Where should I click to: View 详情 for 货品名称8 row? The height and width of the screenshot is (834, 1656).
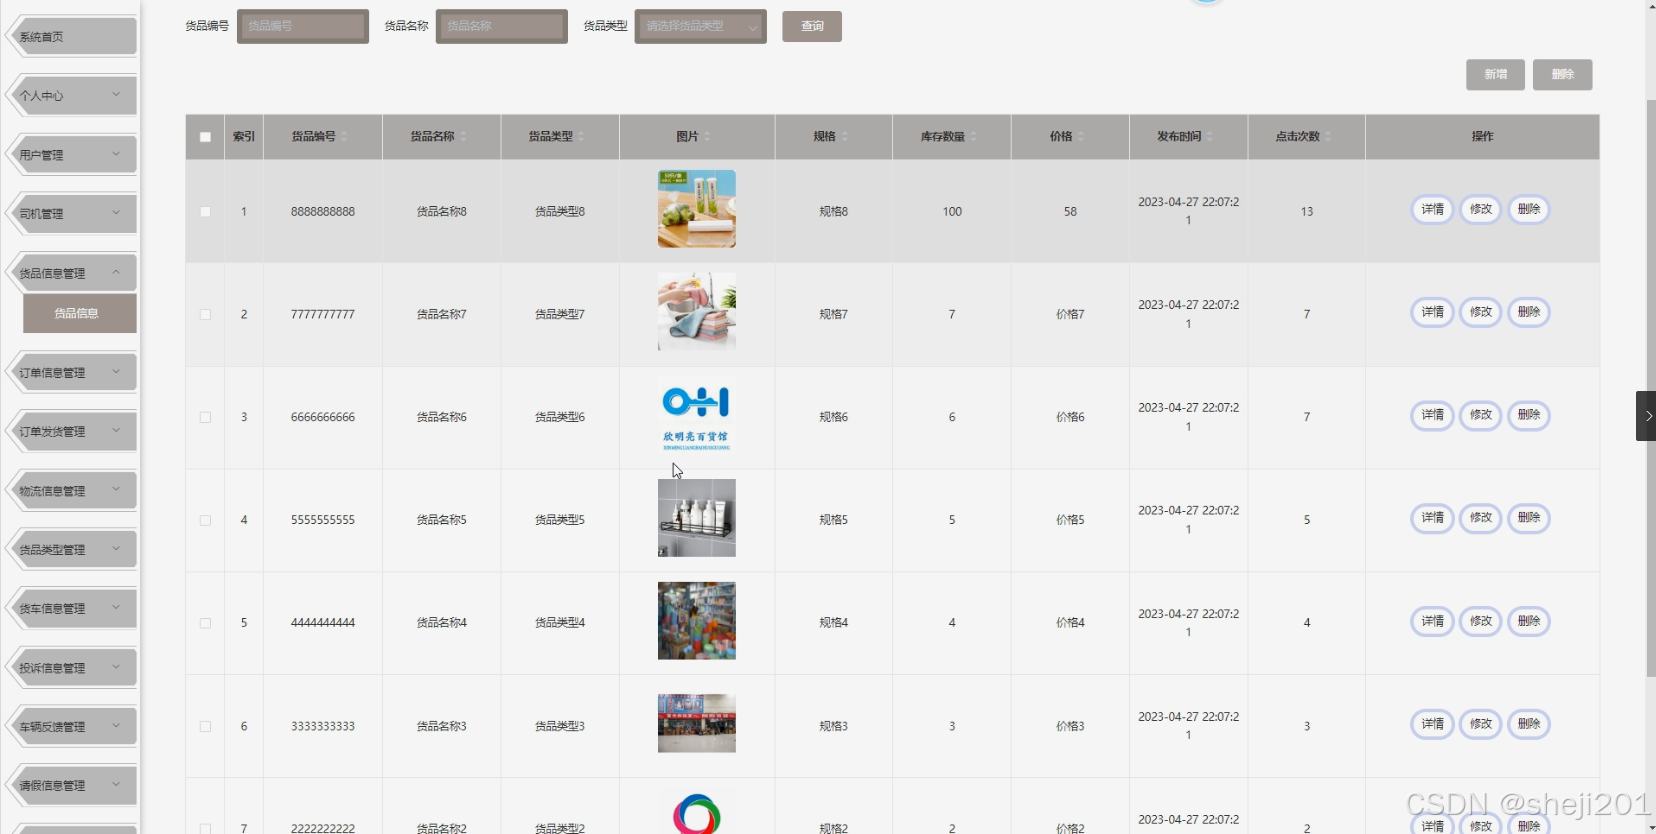point(1432,210)
